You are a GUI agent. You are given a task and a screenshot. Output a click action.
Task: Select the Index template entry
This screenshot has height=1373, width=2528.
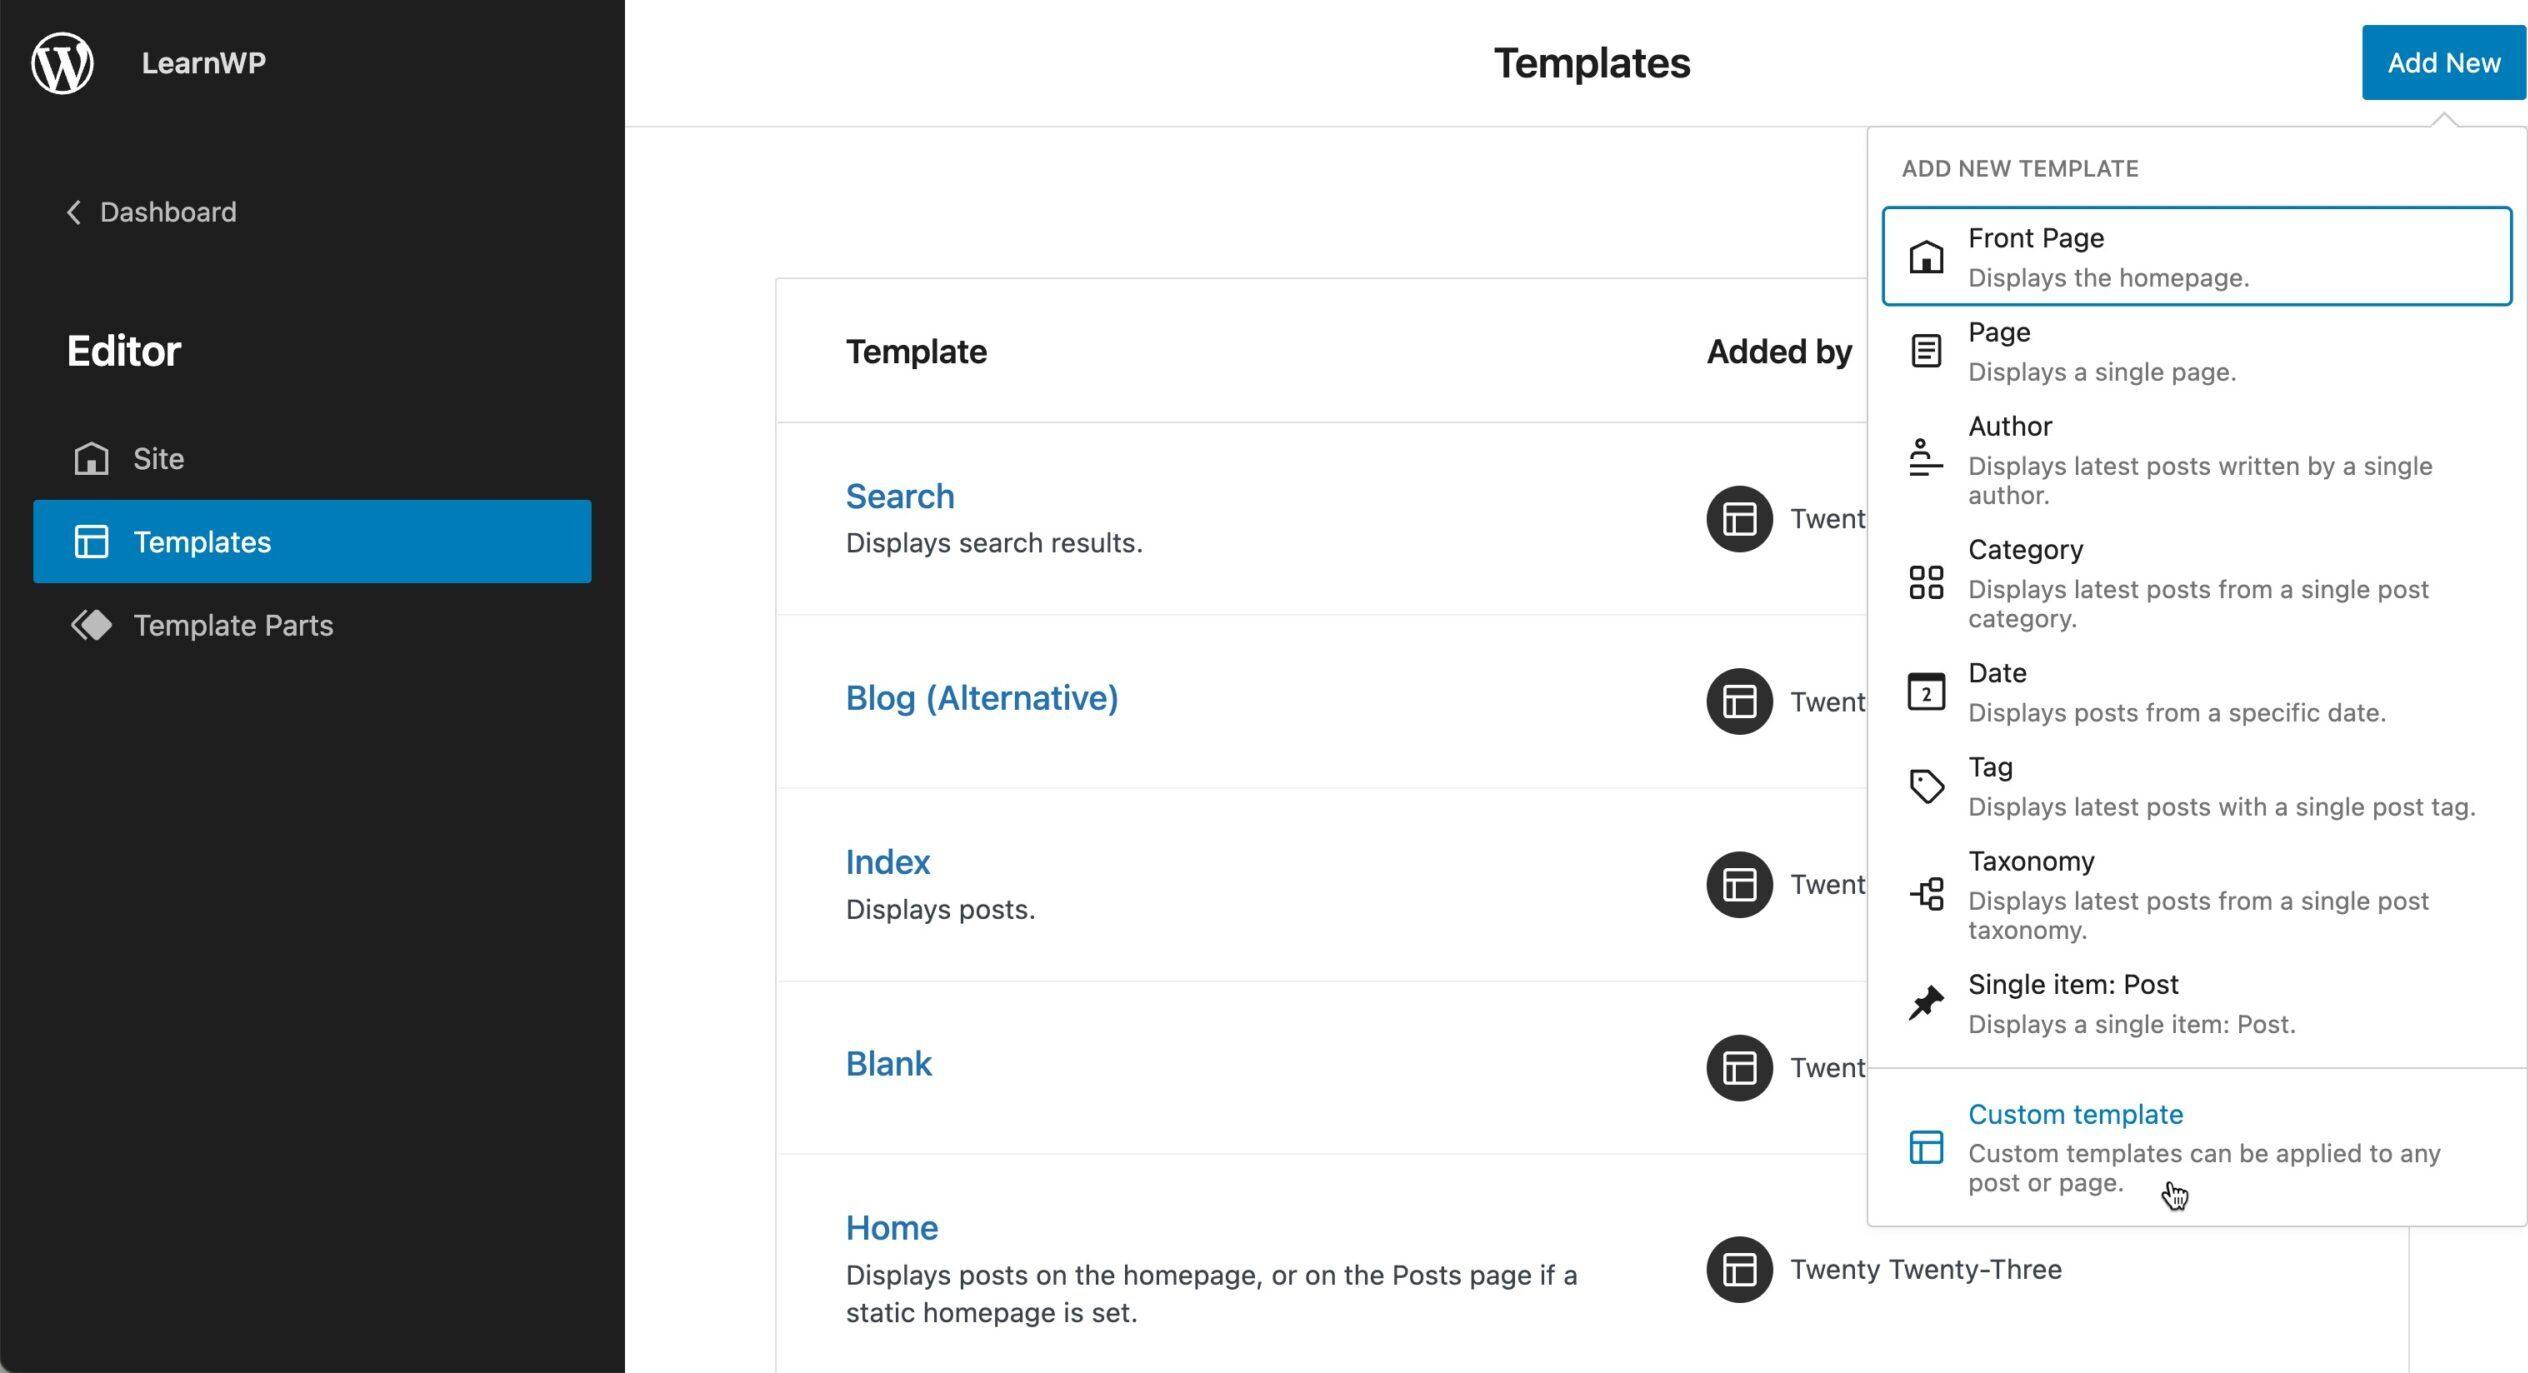click(888, 862)
